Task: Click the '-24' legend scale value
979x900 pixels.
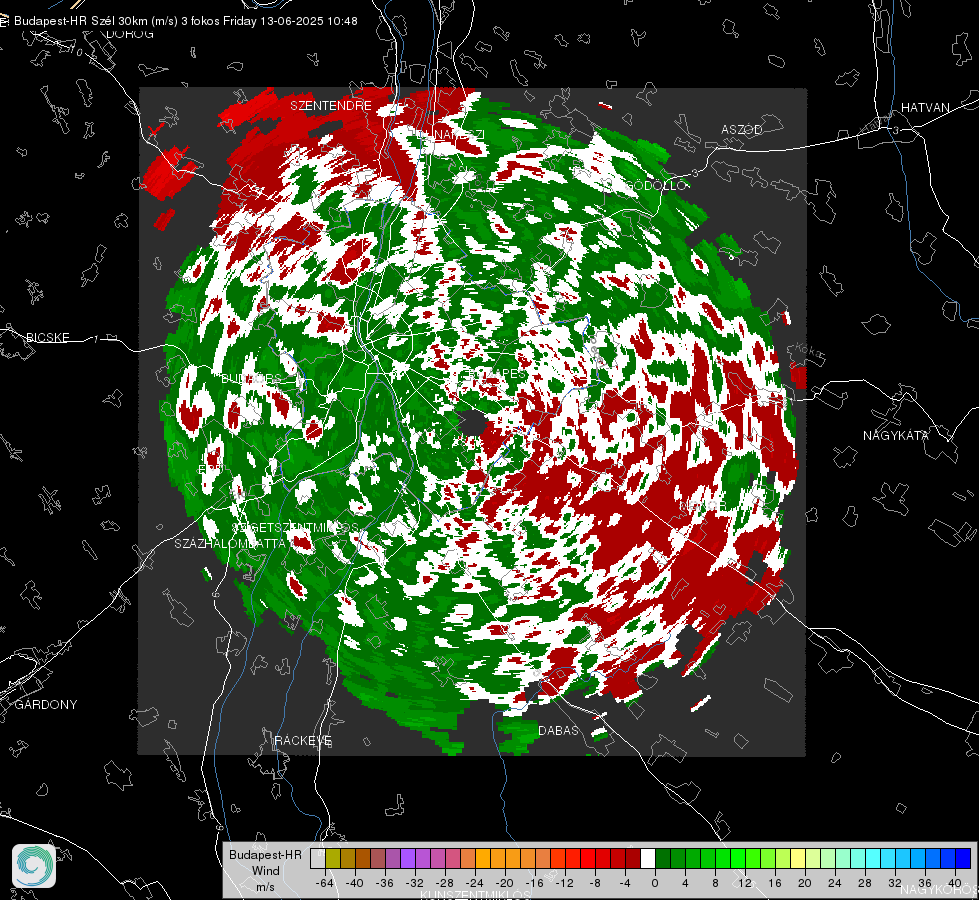Action: pyautogui.click(x=475, y=883)
